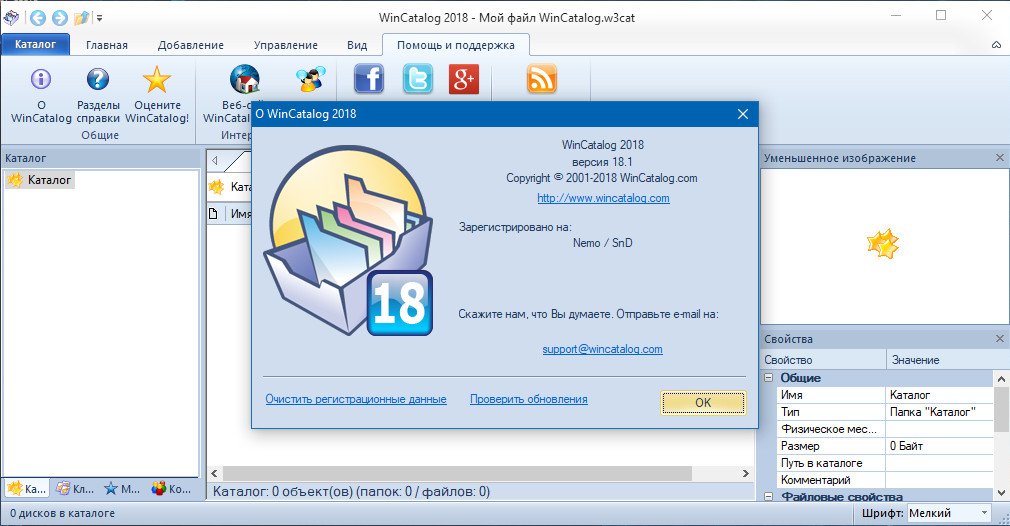Click the Оцените WinCatalog star icon
Screen dimensions: 1010x526
pyautogui.click(x=157, y=79)
